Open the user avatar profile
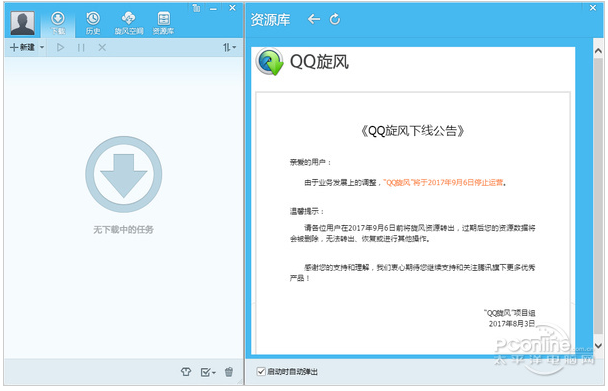 22,23
